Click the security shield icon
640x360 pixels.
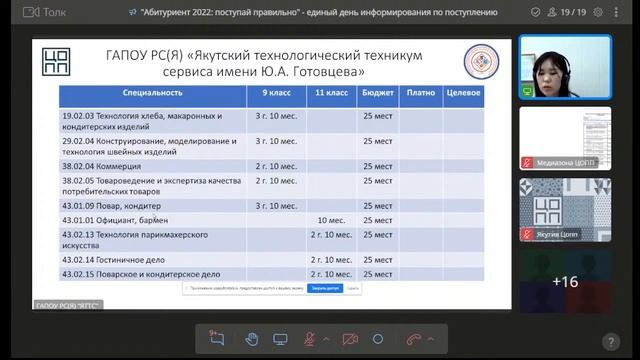click(x=536, y=12)
